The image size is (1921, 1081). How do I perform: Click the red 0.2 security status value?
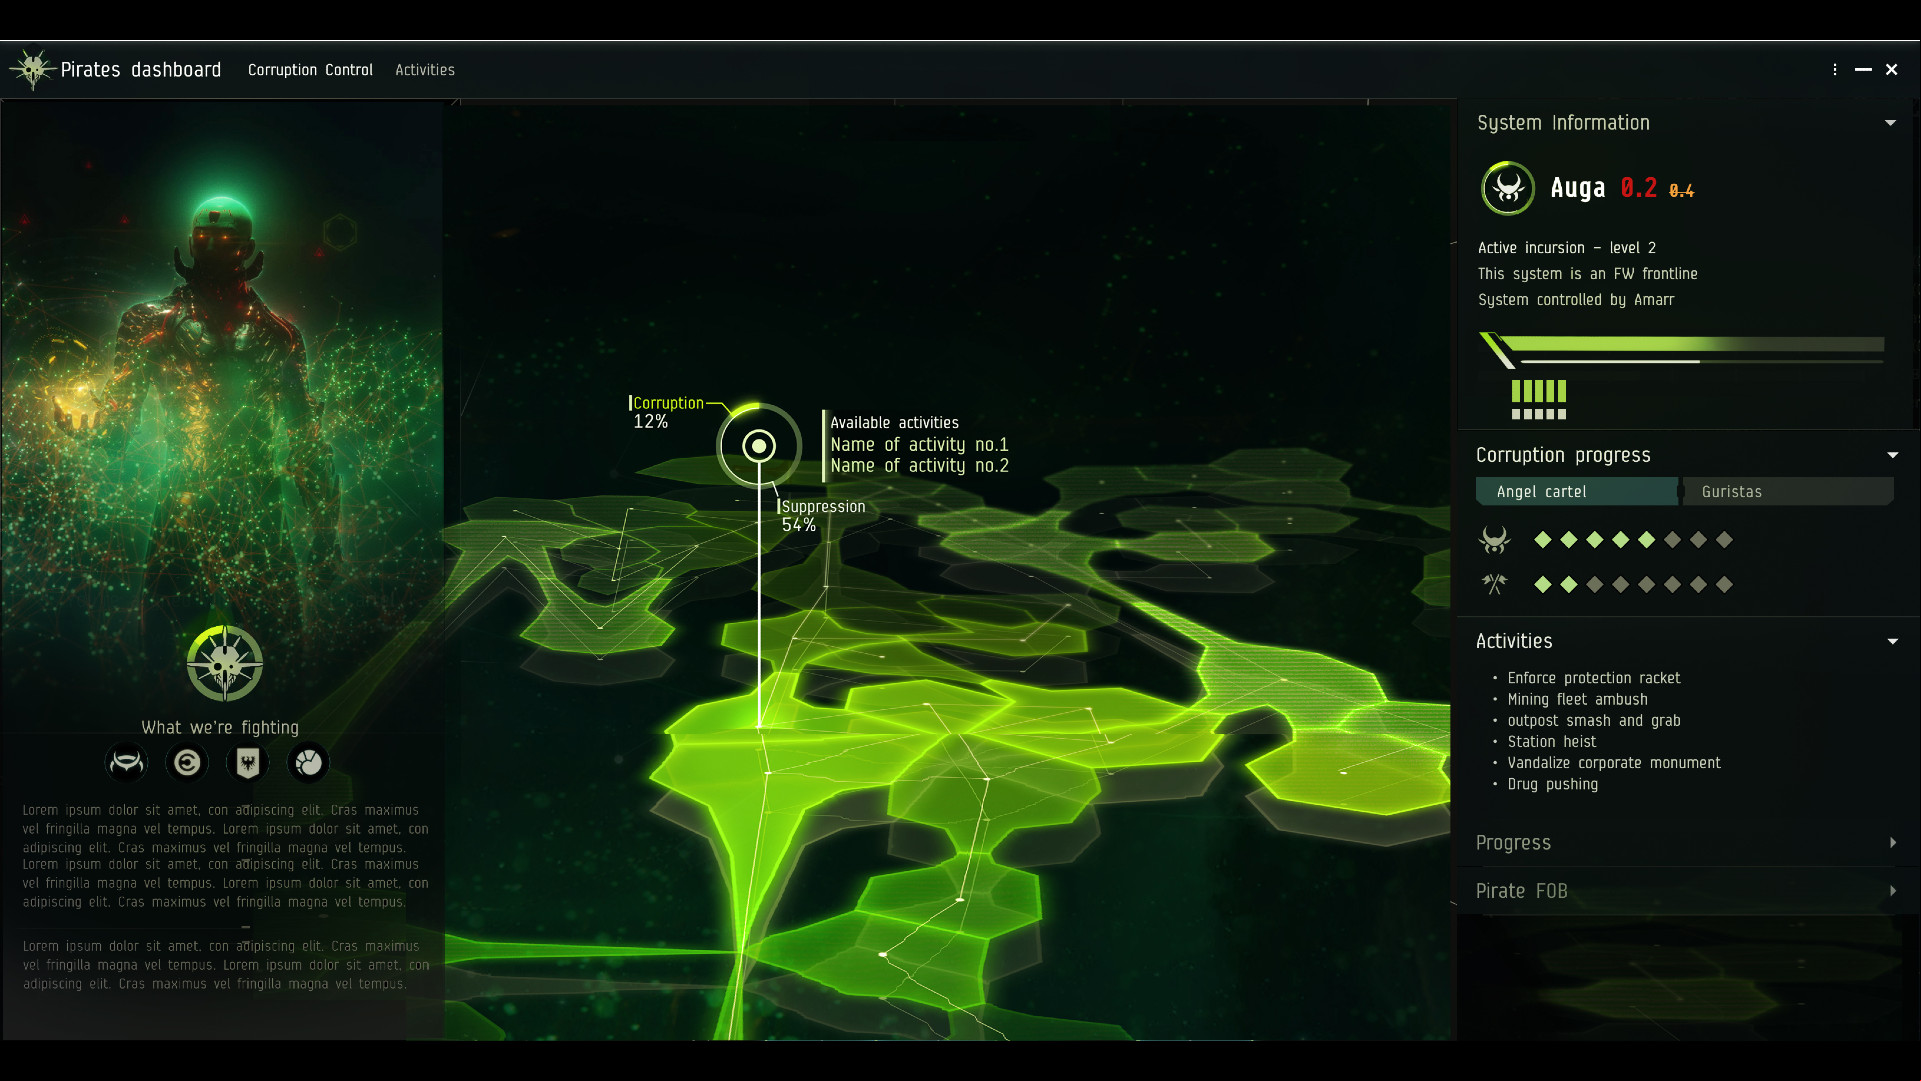click(1638, 188)
